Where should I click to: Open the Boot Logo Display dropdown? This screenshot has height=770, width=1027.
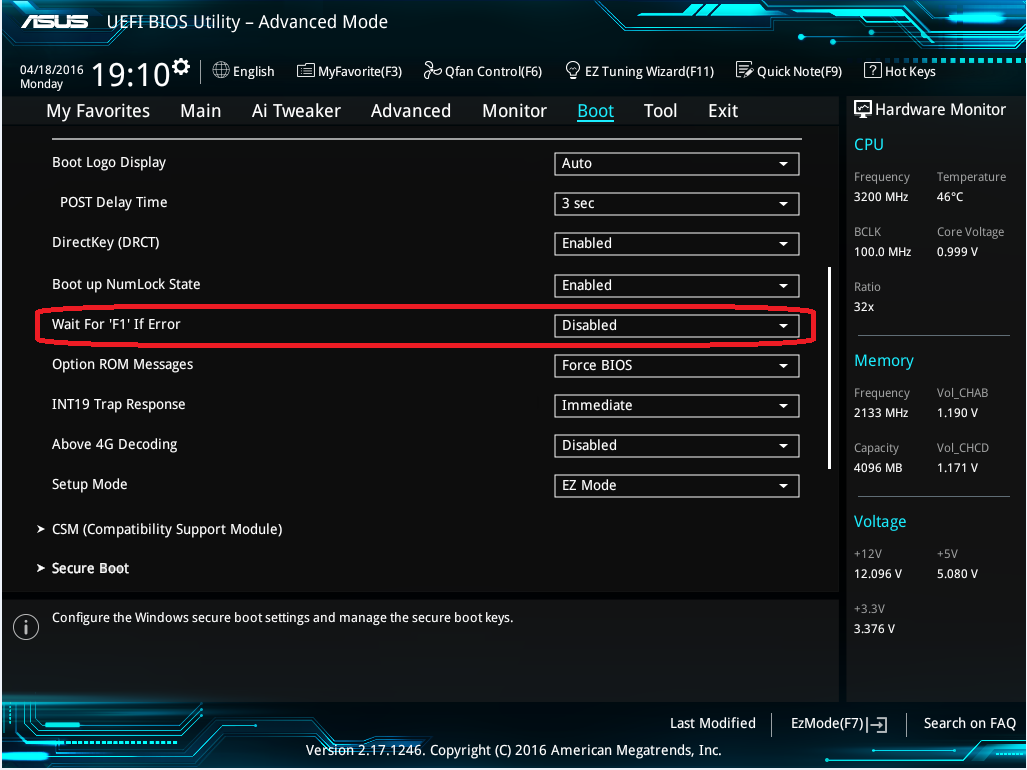(676, 163)
